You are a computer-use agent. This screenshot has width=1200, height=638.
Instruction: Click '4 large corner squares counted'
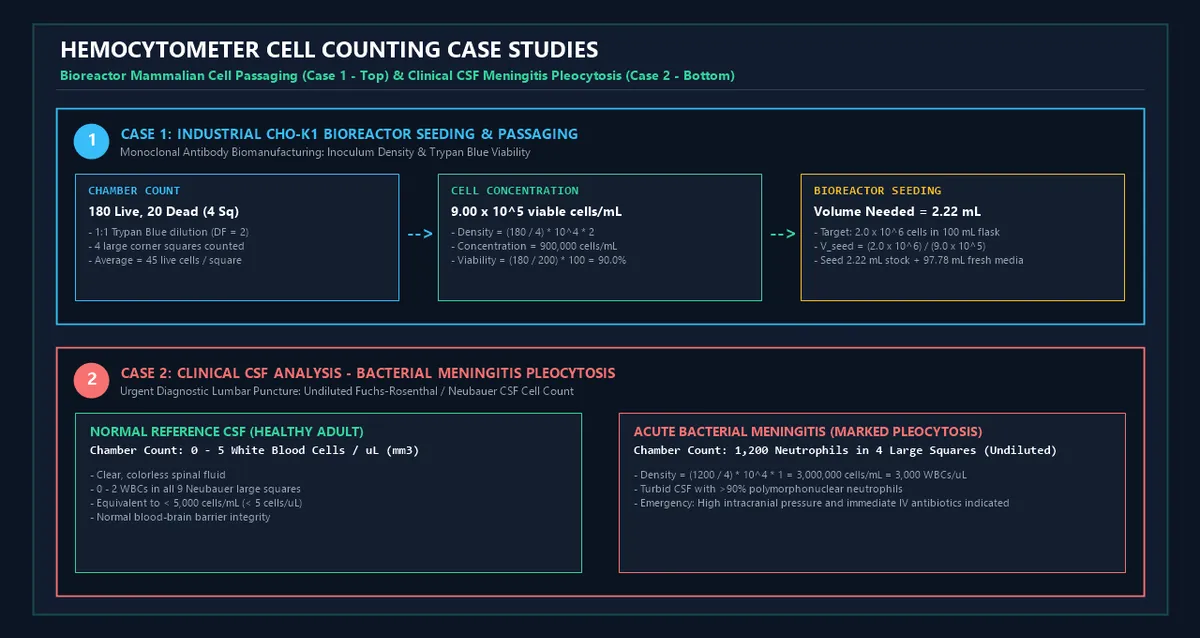[165, 246]
